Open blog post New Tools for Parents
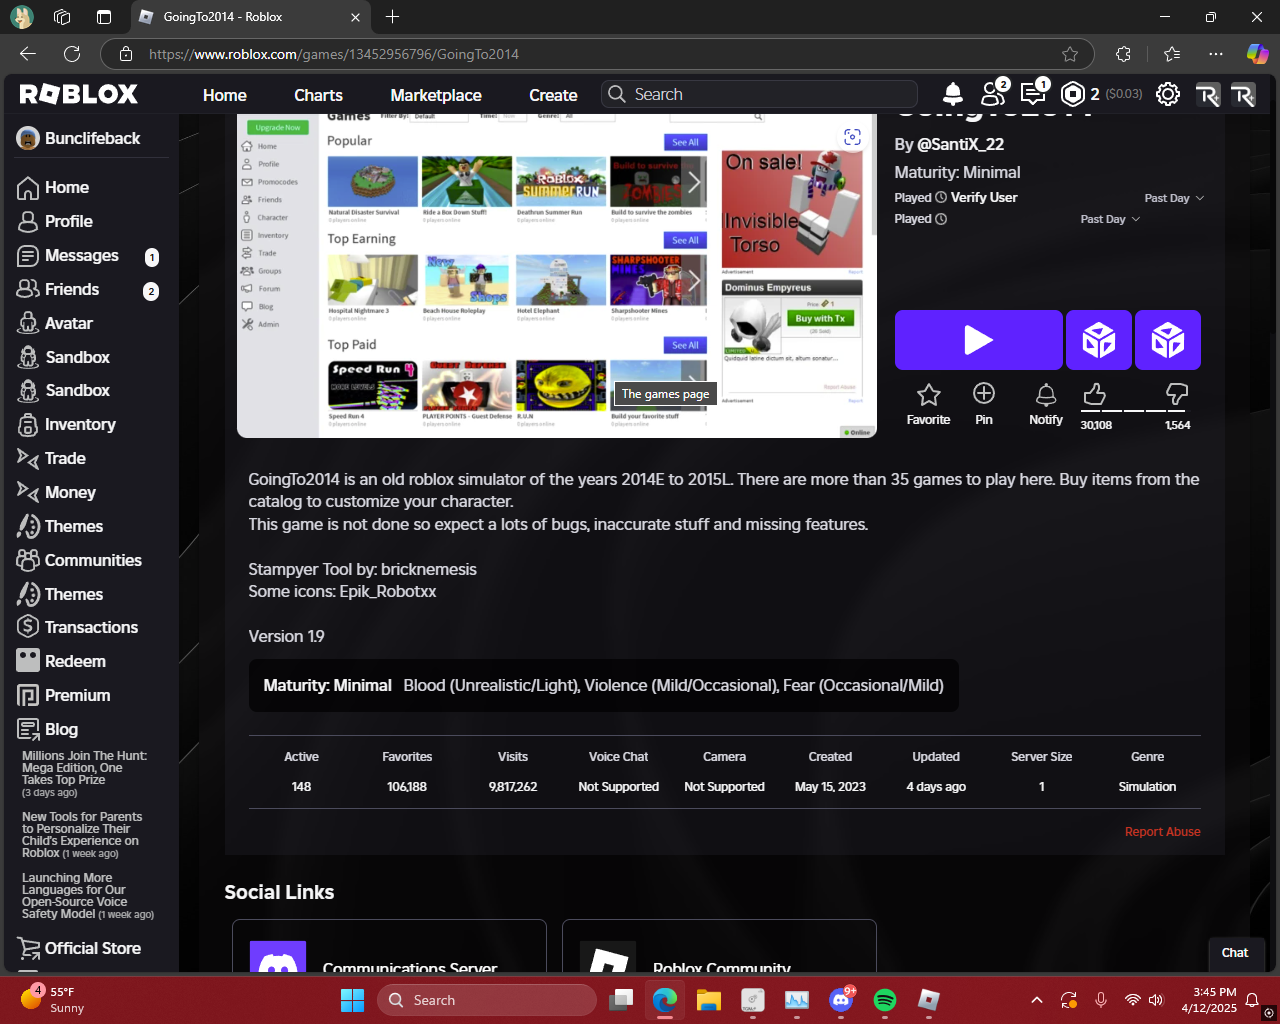 click(82, 835)
